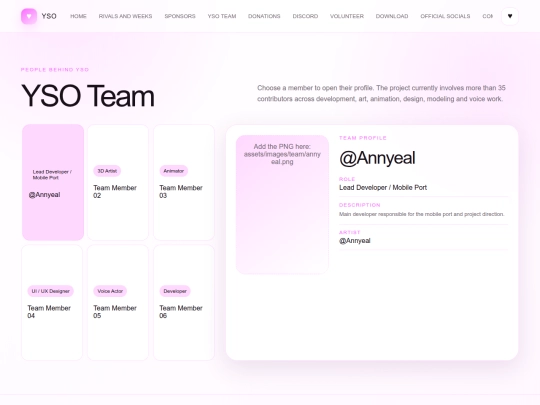Click the YSO Team page heading
Viewport: 540px width, 405px height.
[x=88, y=96]
